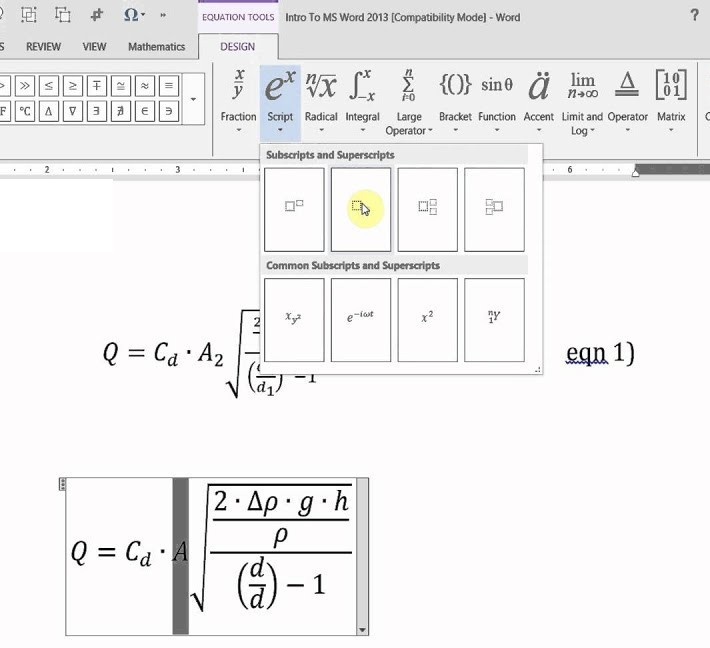
Task: Choose the Subscript-Superscript template
Action: pyautogui.click(x=427, y=208)
